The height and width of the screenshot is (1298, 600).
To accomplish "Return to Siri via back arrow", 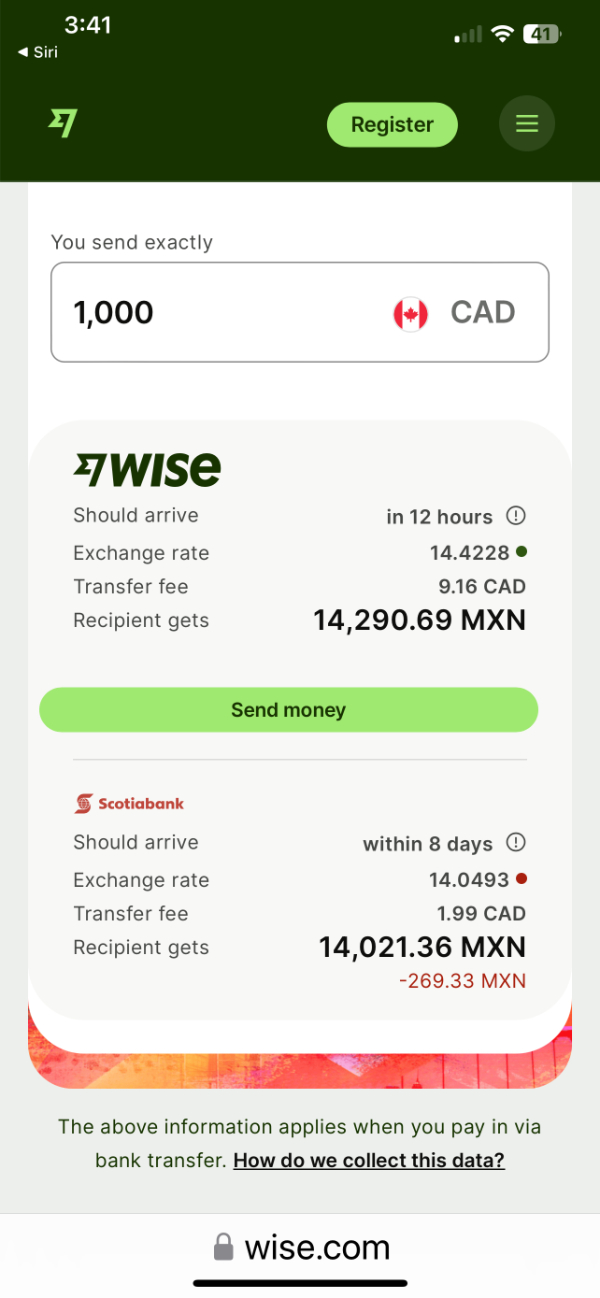I will click(x=38, y=53).
